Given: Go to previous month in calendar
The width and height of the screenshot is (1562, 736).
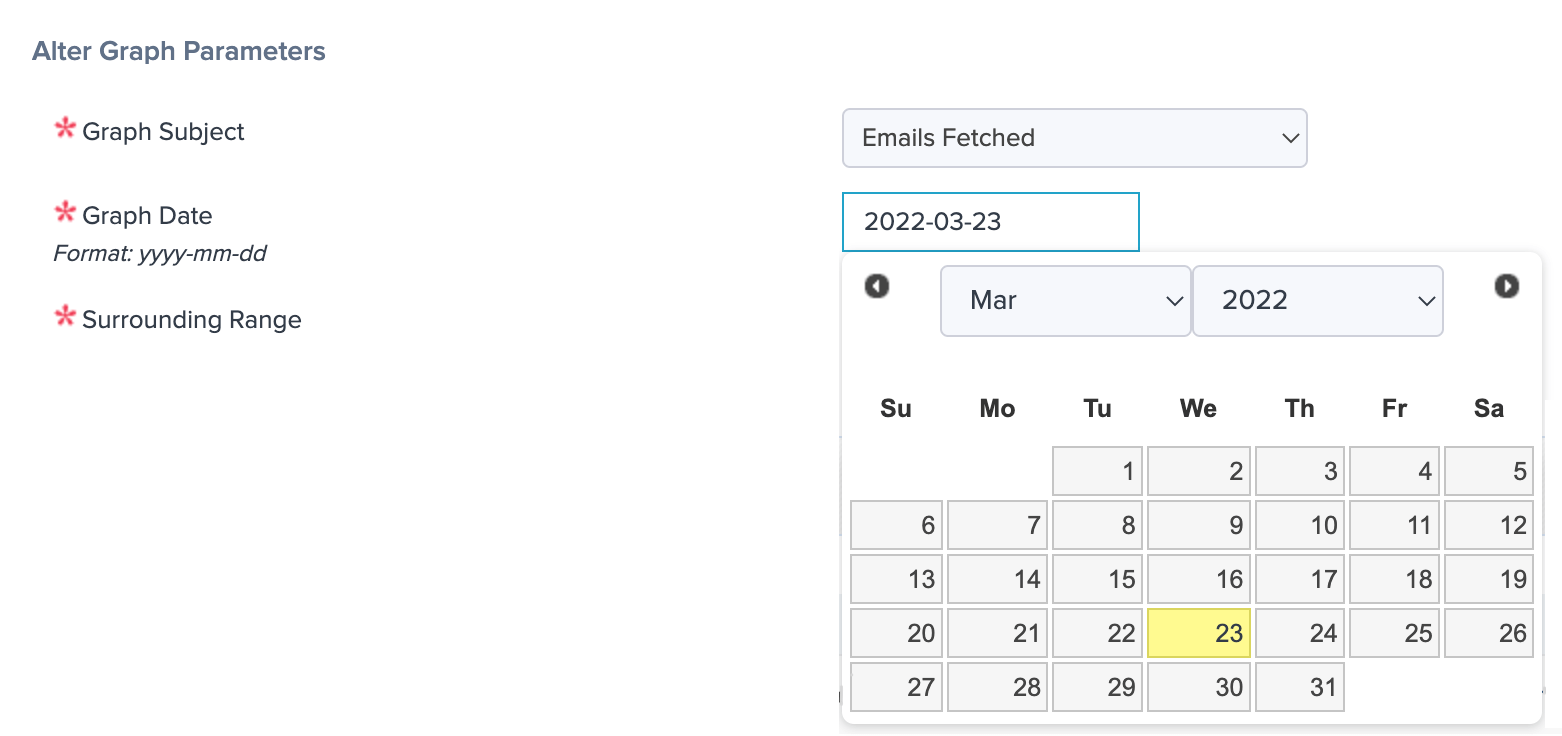Looking at the screenshot, I should [x=877, y=287].
